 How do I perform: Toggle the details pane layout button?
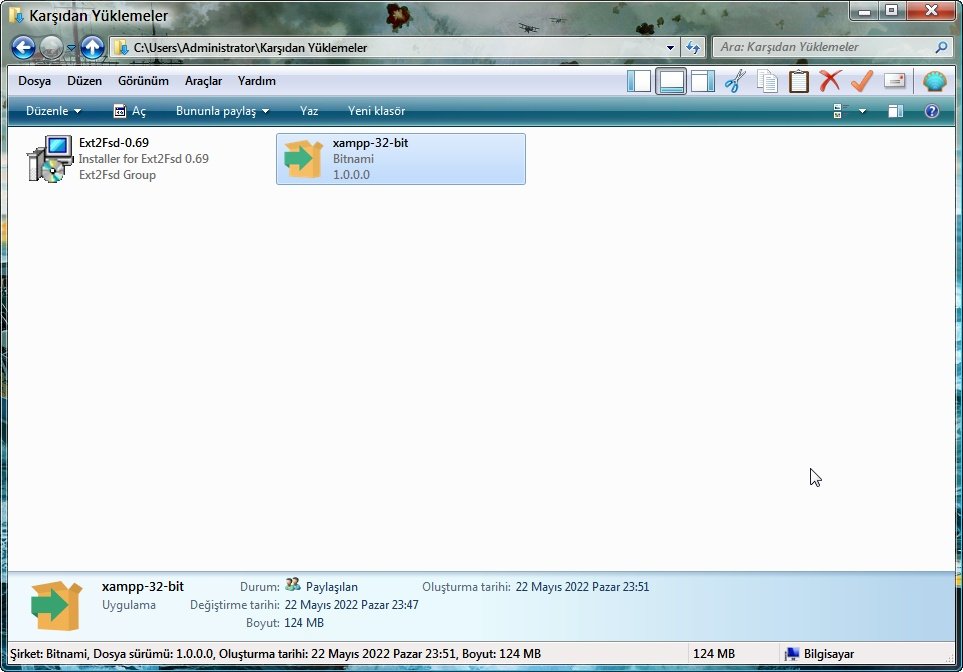(x=671, y=81)
